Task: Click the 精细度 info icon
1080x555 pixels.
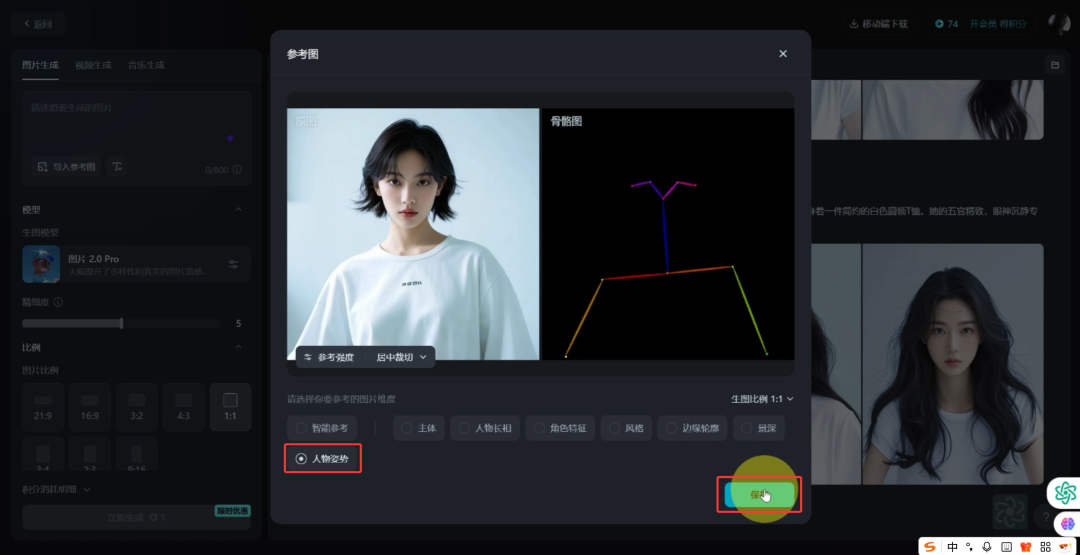Action: tap(58, 302)
